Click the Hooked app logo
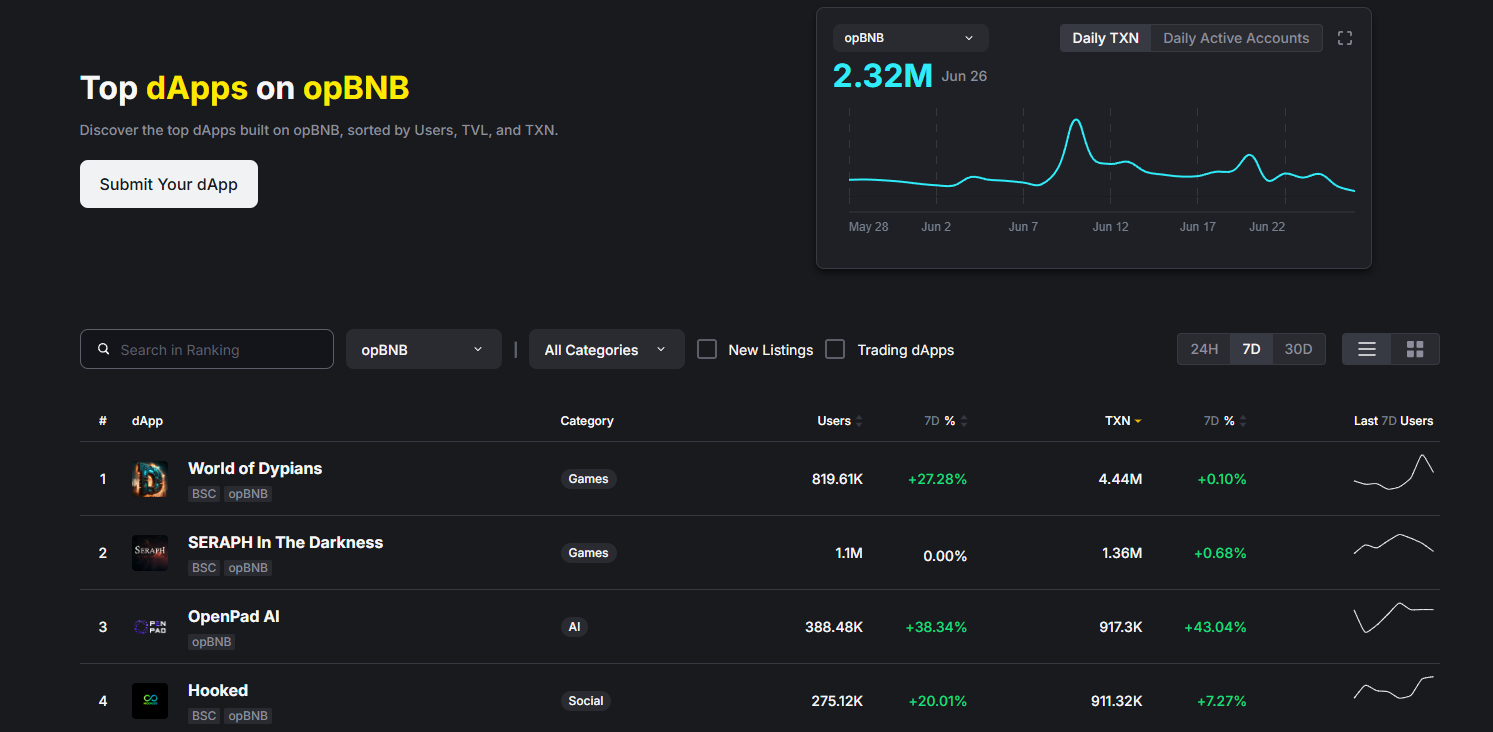This screenshot has width=1493, height=732. coord(150,701)
